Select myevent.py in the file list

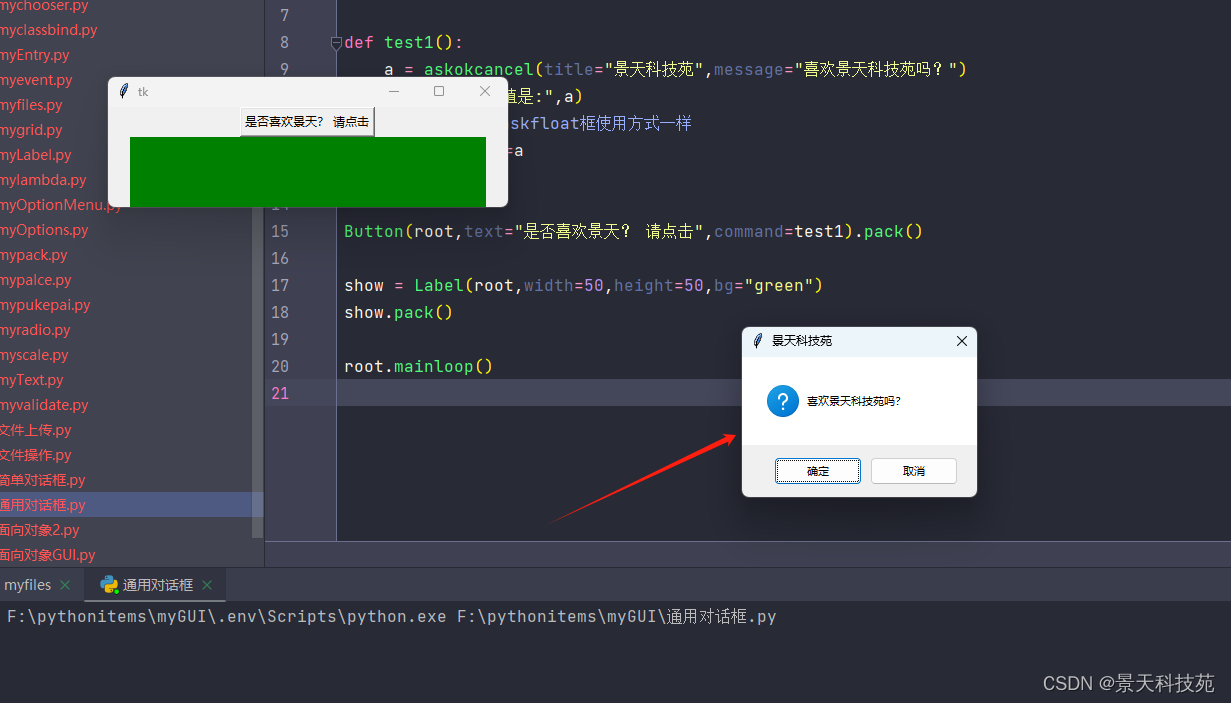point(36,80)
